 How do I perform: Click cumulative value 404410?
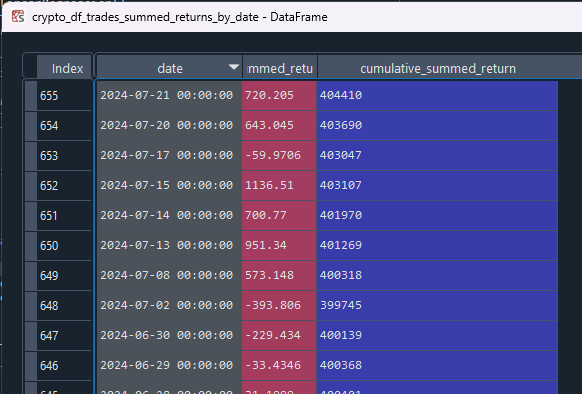tap(437, 95)
